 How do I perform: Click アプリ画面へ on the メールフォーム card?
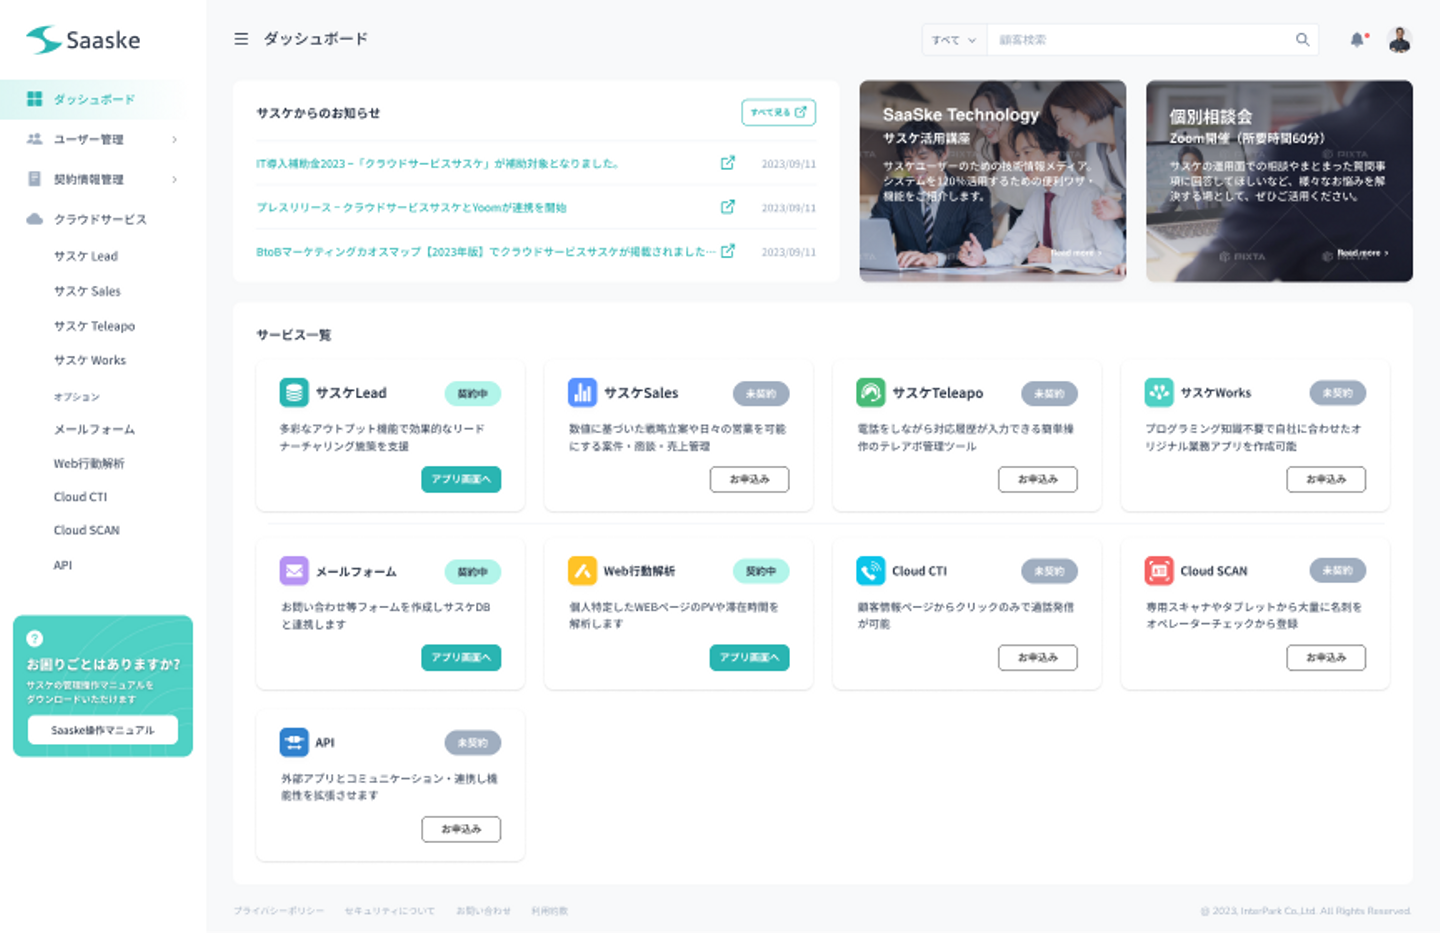461,657
